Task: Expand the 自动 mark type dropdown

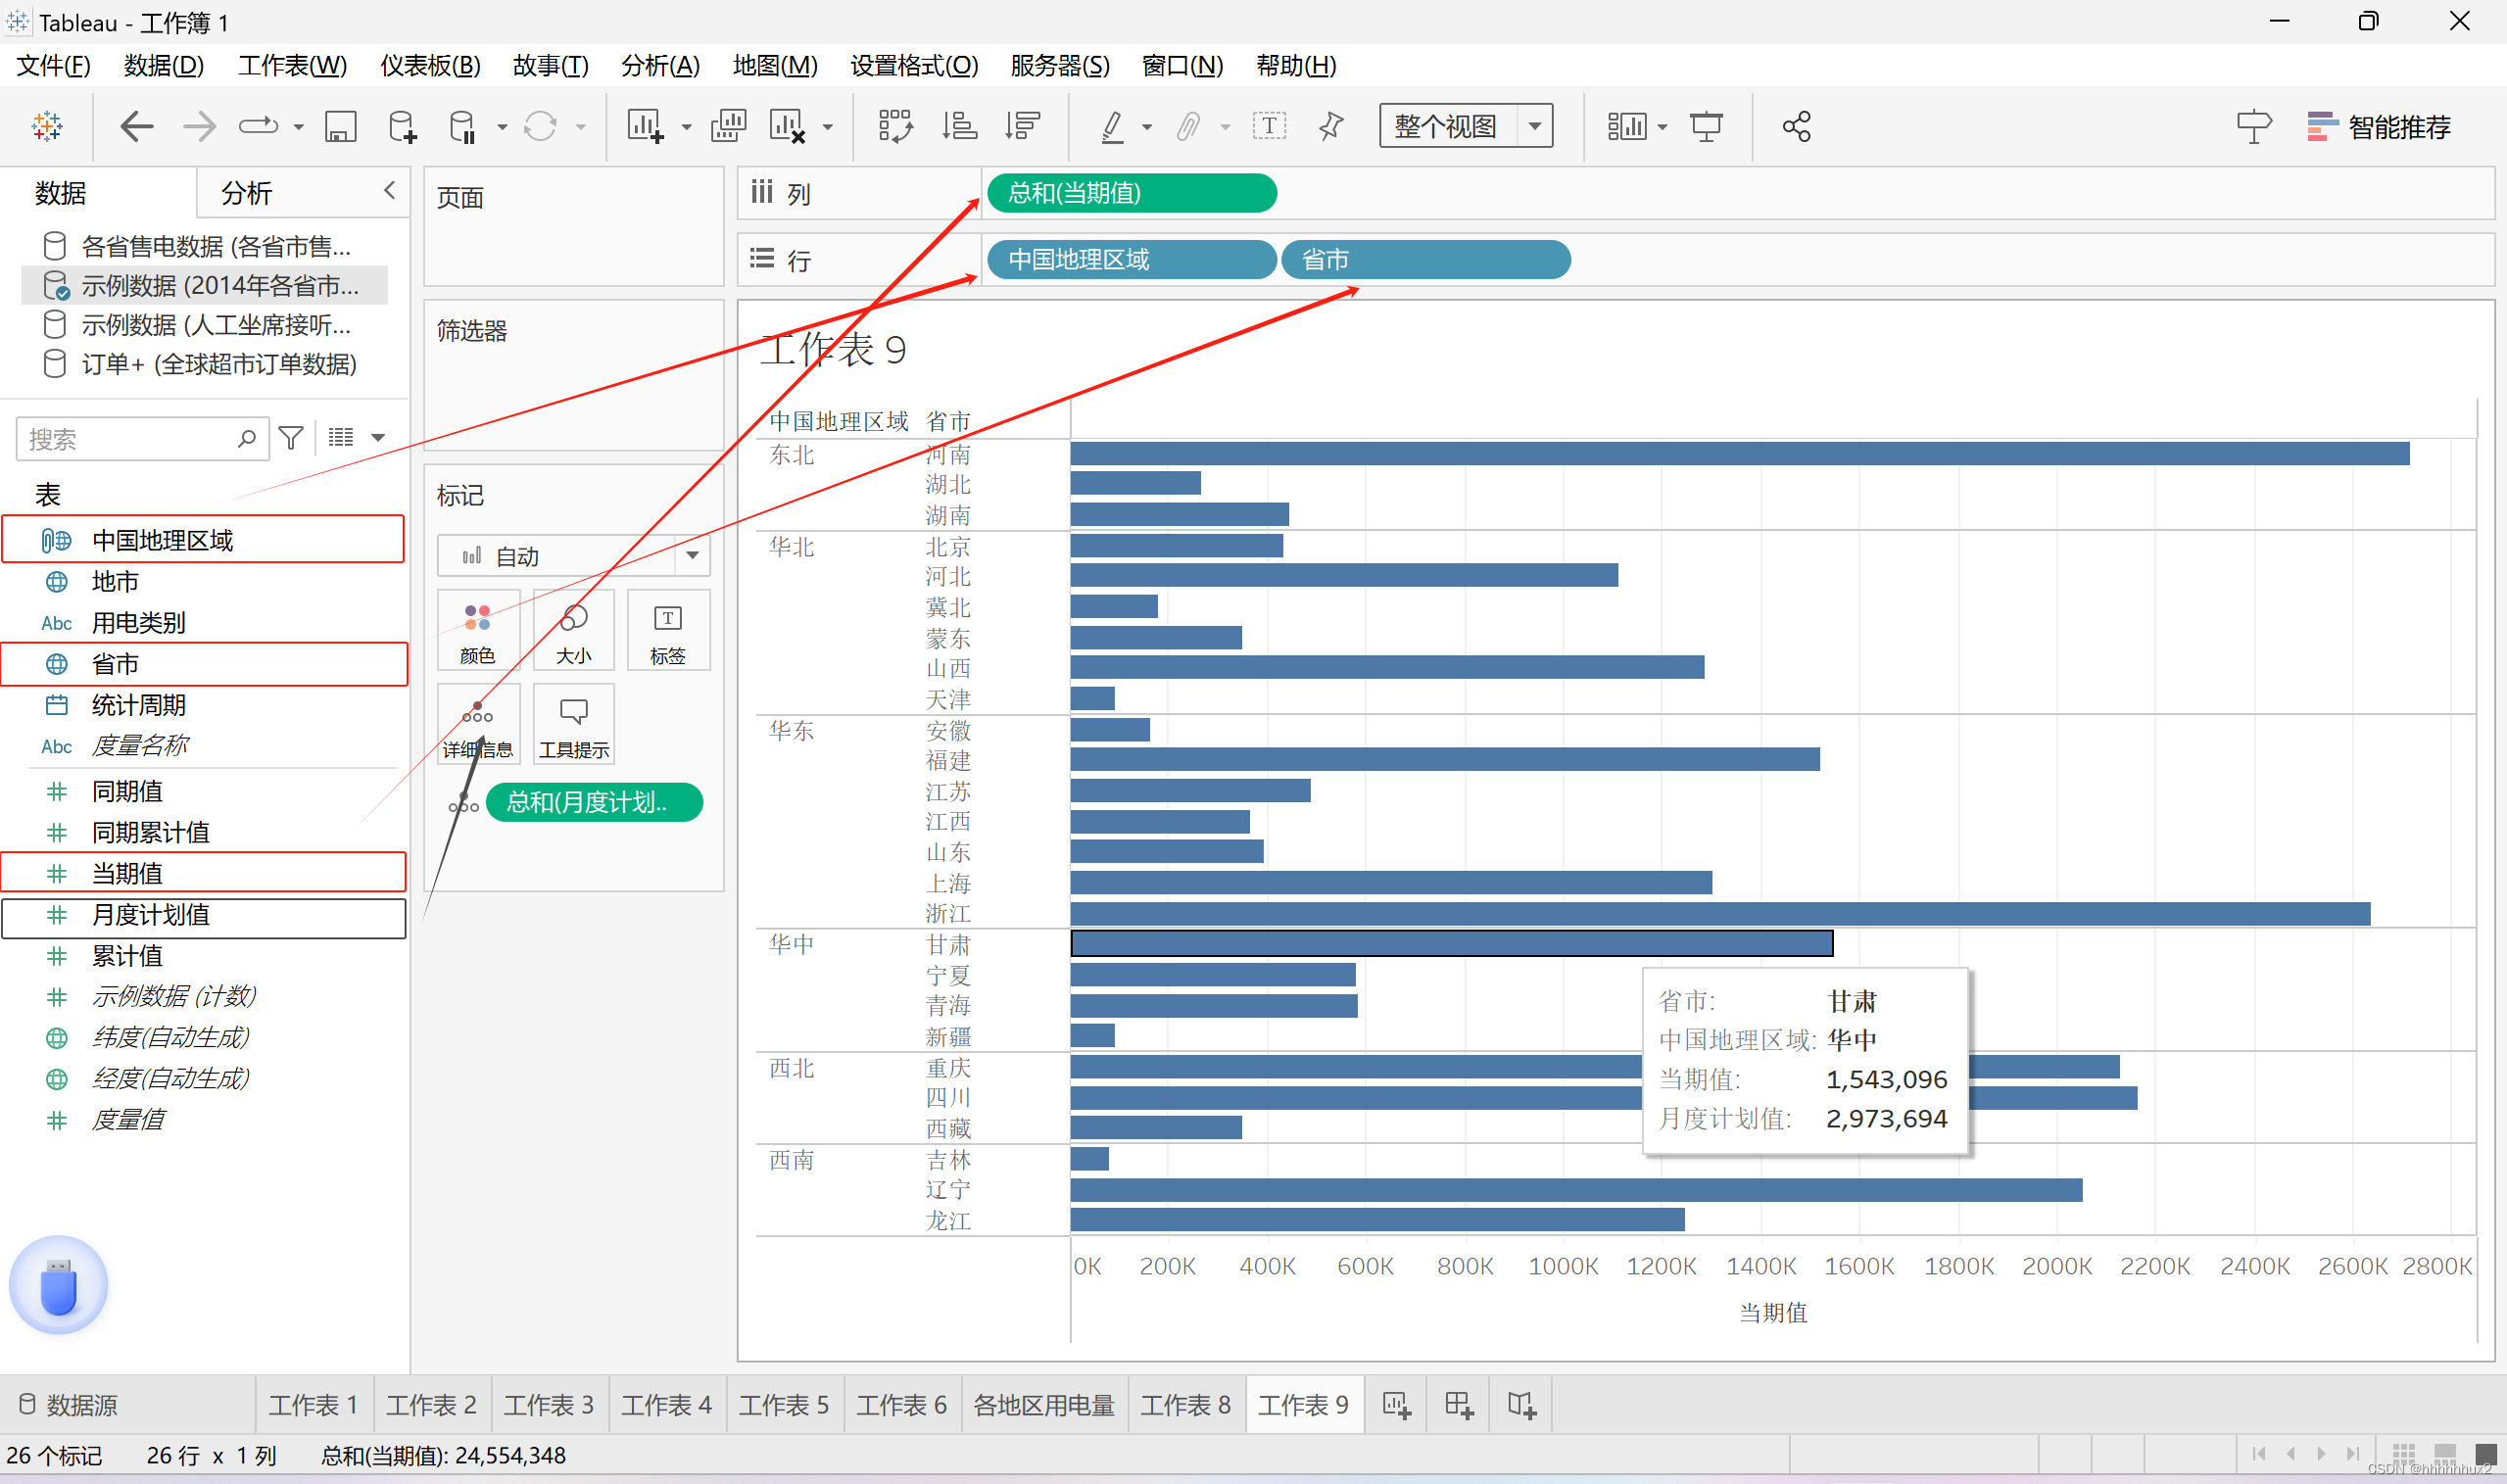Action: (692, 556)
